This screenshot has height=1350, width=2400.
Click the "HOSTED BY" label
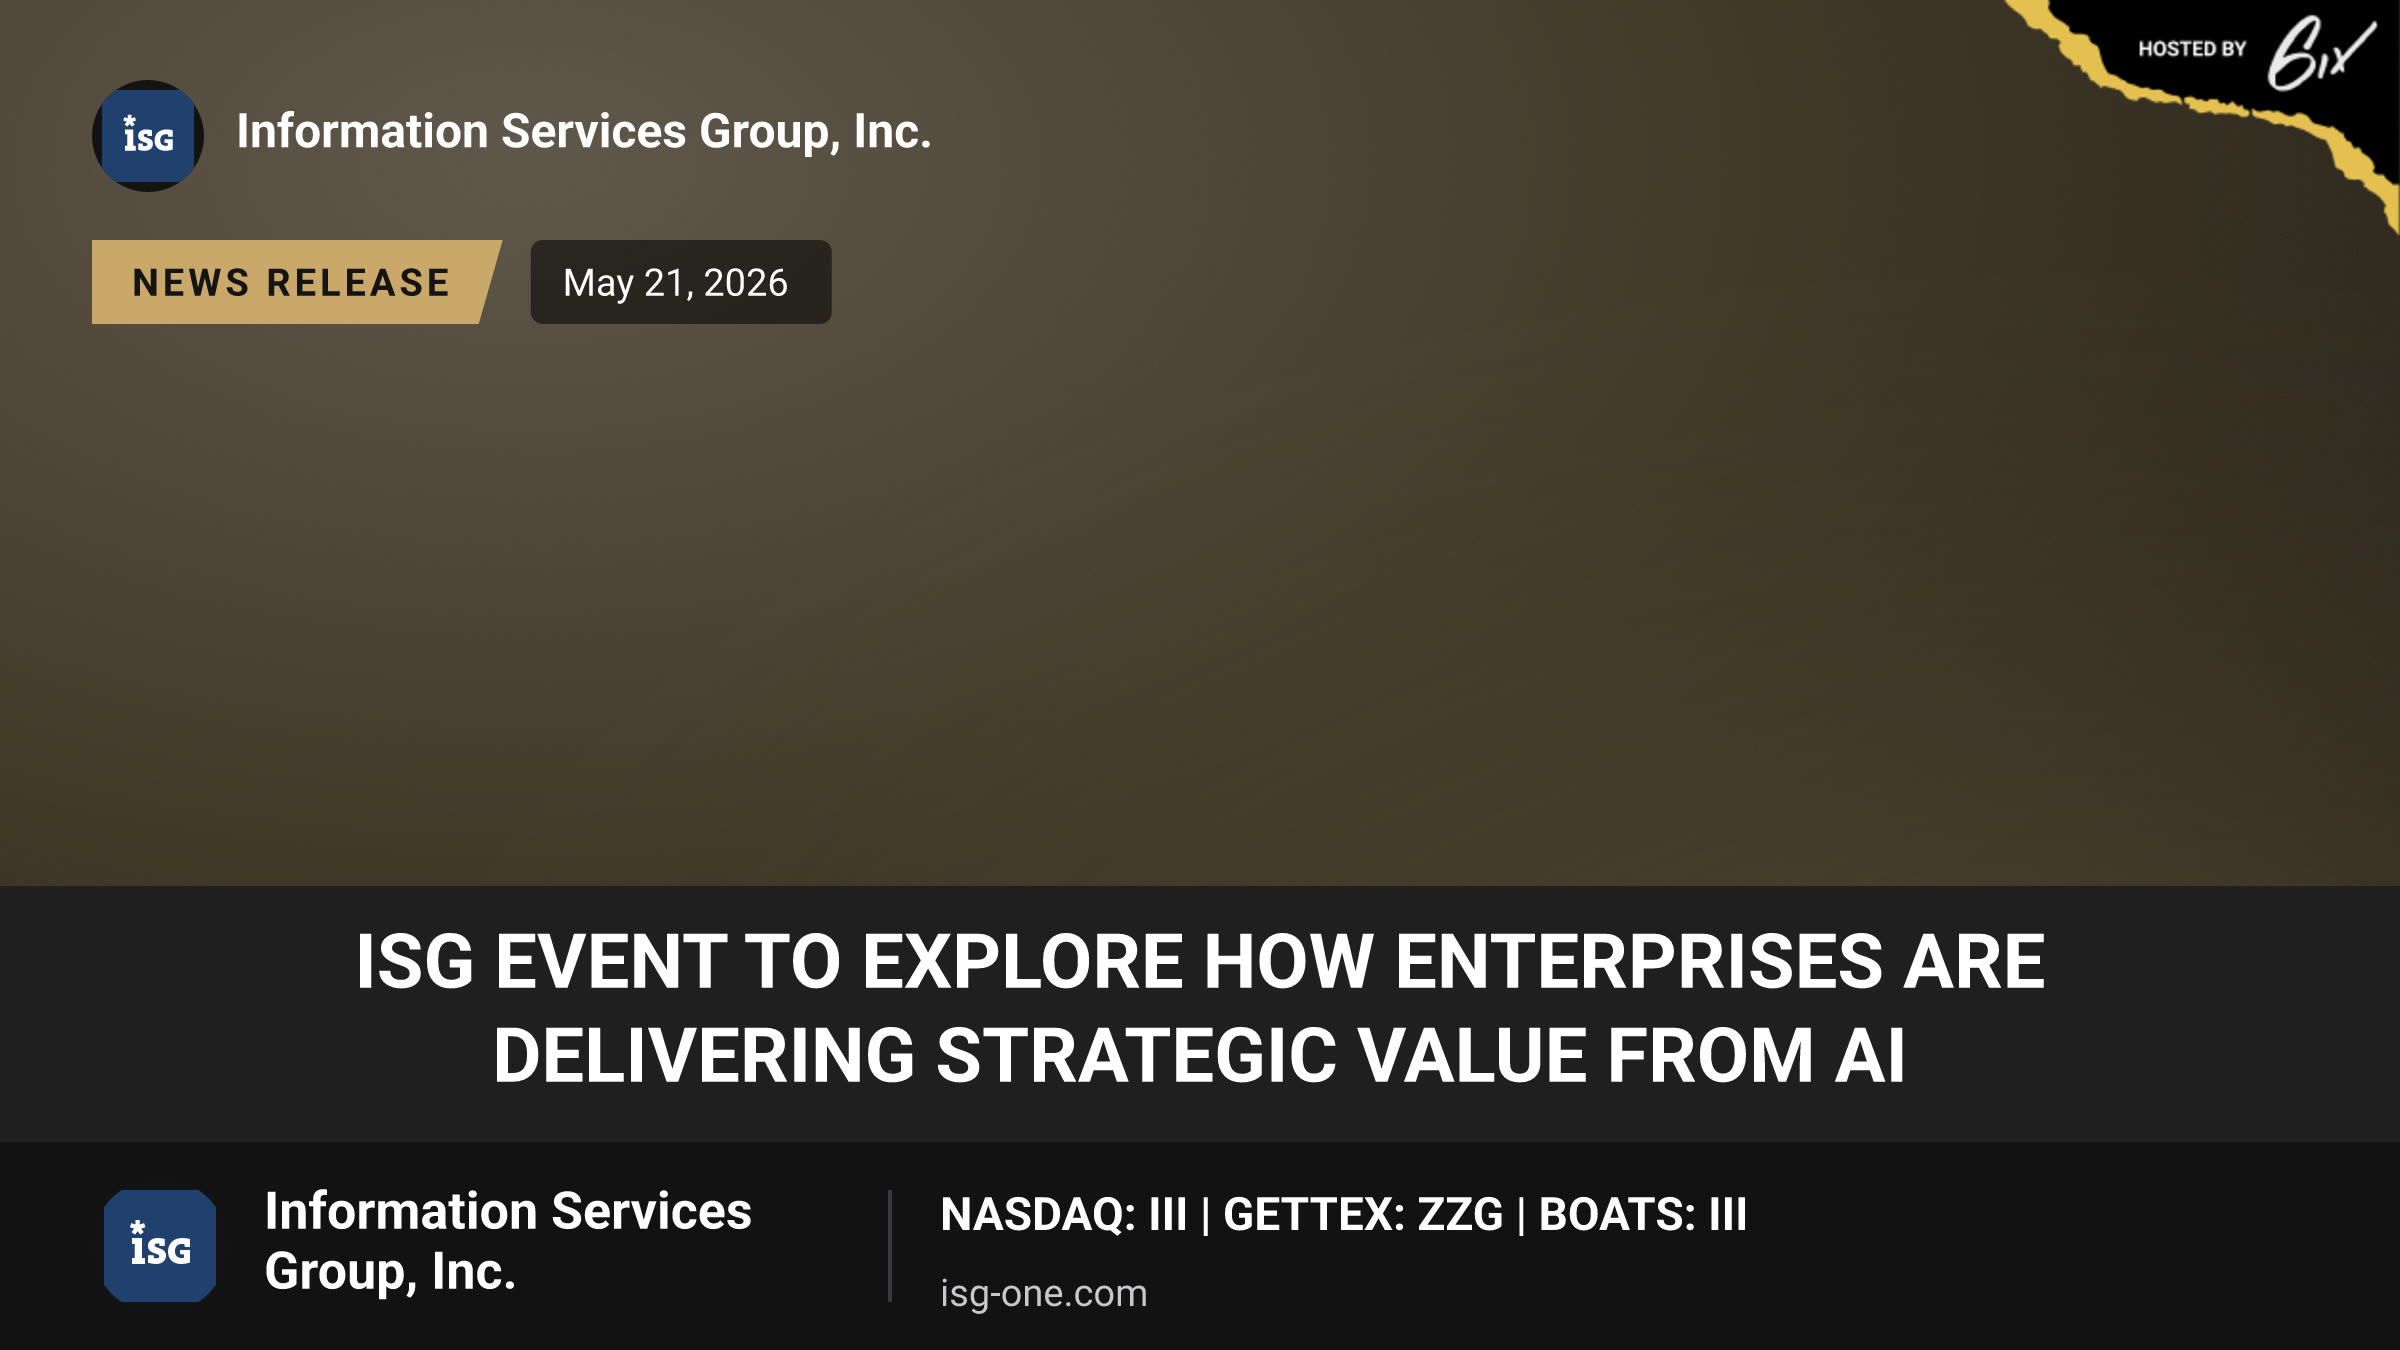click(2192, 49)
